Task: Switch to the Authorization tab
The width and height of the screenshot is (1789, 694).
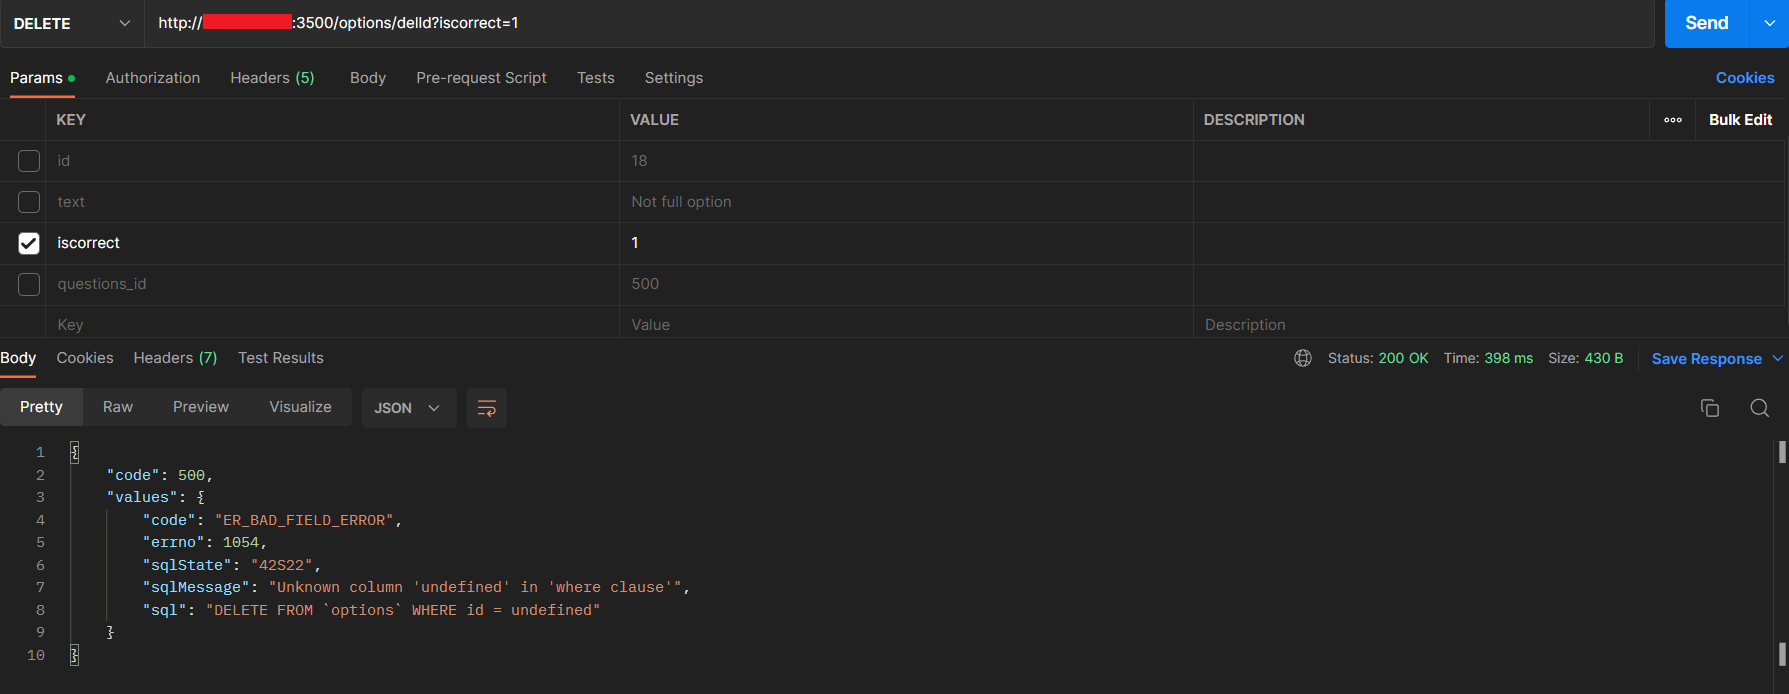Action: pos(153,78)
